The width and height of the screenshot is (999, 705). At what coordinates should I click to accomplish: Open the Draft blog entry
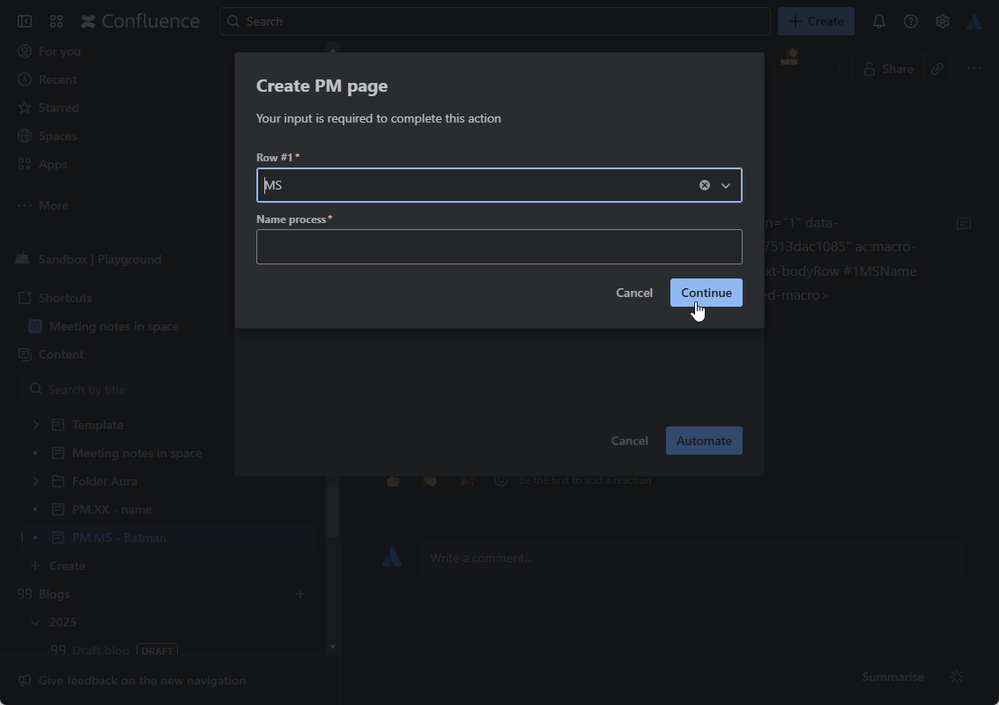coord(101,650)
